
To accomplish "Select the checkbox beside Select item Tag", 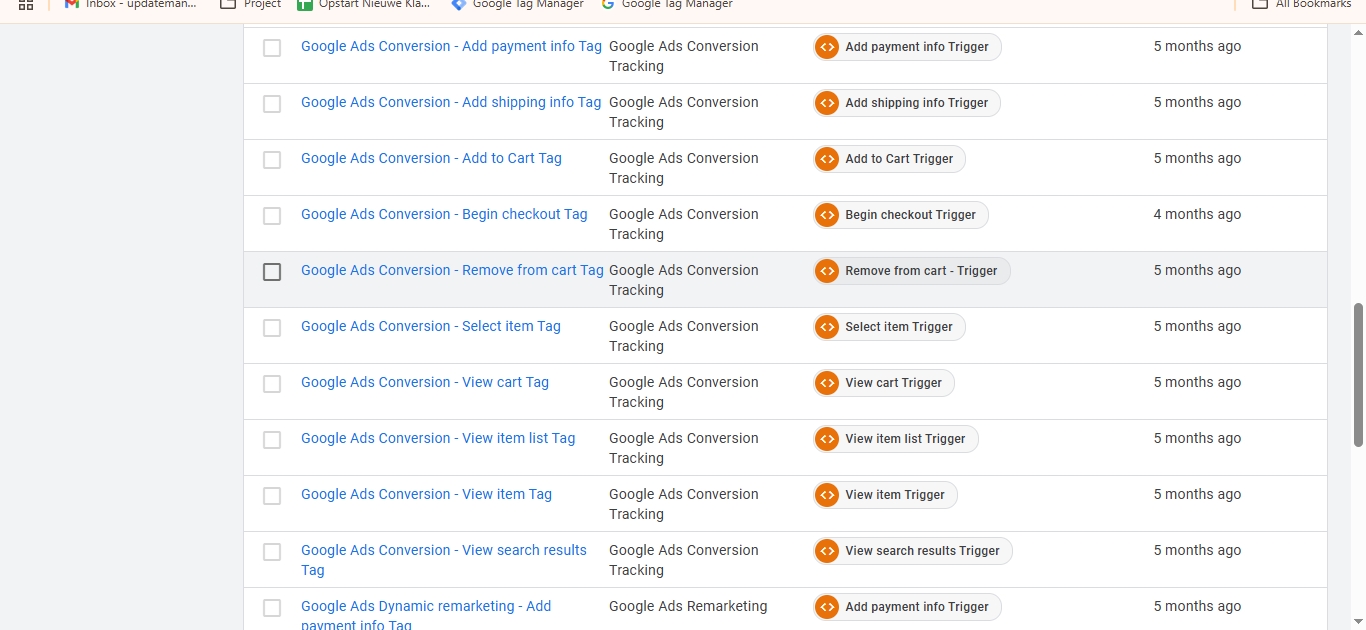I will coord(272,328).
